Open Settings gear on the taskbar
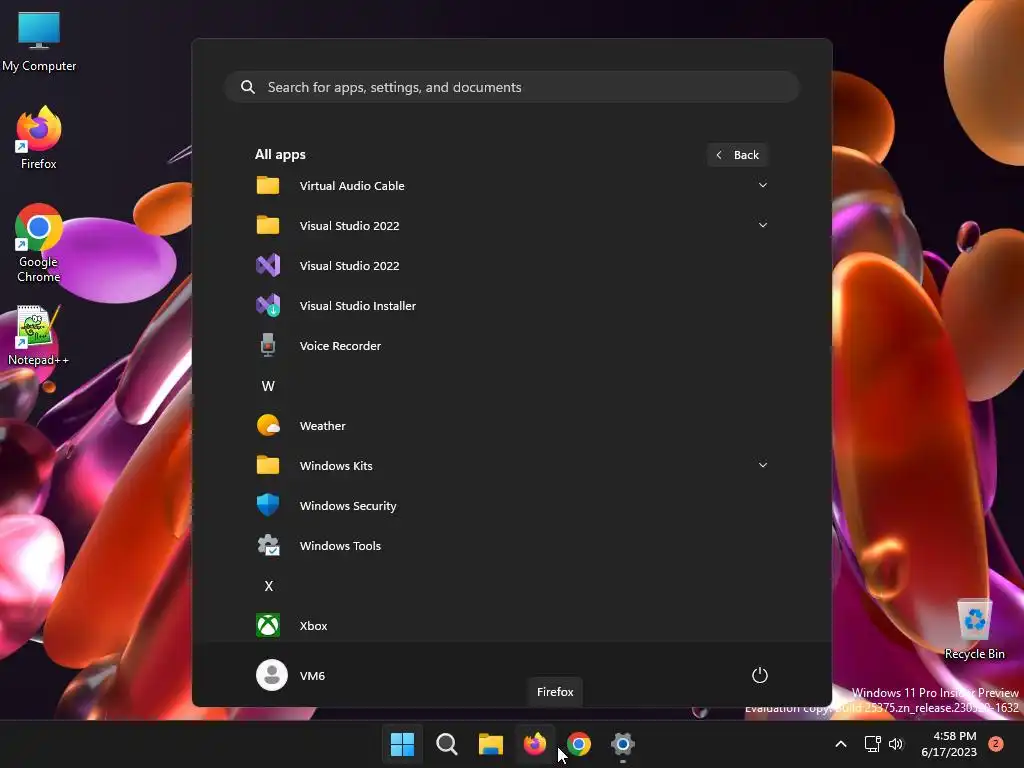 click(623, 744)
